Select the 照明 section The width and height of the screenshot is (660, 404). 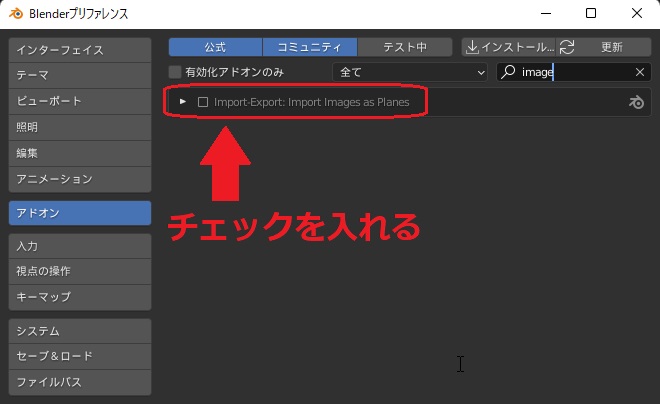click(x=80, y=127)
